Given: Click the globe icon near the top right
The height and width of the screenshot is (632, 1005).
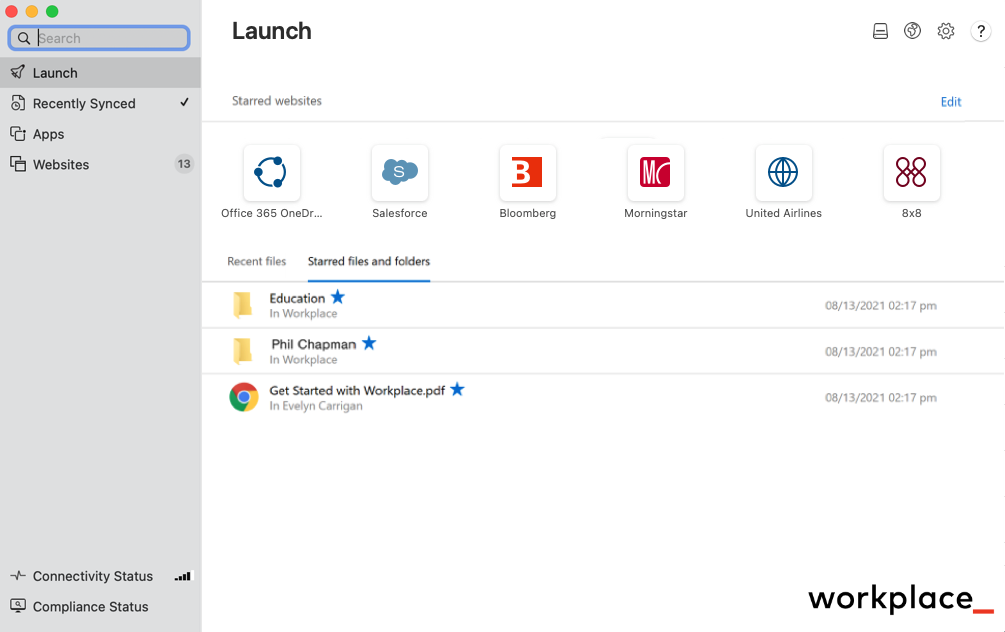Looking at the screenshot, I should click(x=912, y=31).
